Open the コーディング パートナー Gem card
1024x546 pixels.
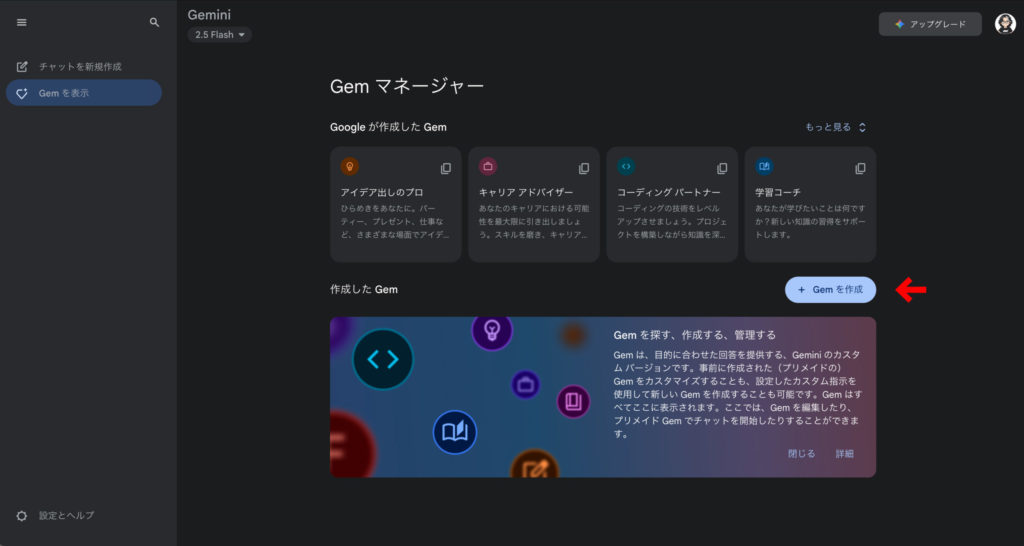coord(672,204)
